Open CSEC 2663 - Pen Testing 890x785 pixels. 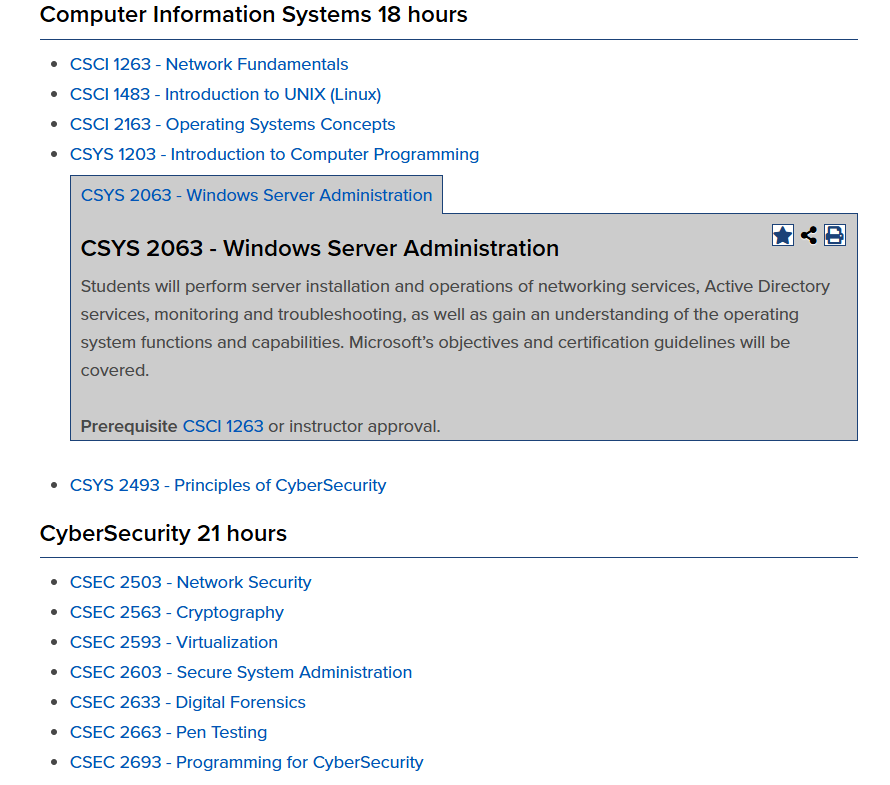(168, 733)
